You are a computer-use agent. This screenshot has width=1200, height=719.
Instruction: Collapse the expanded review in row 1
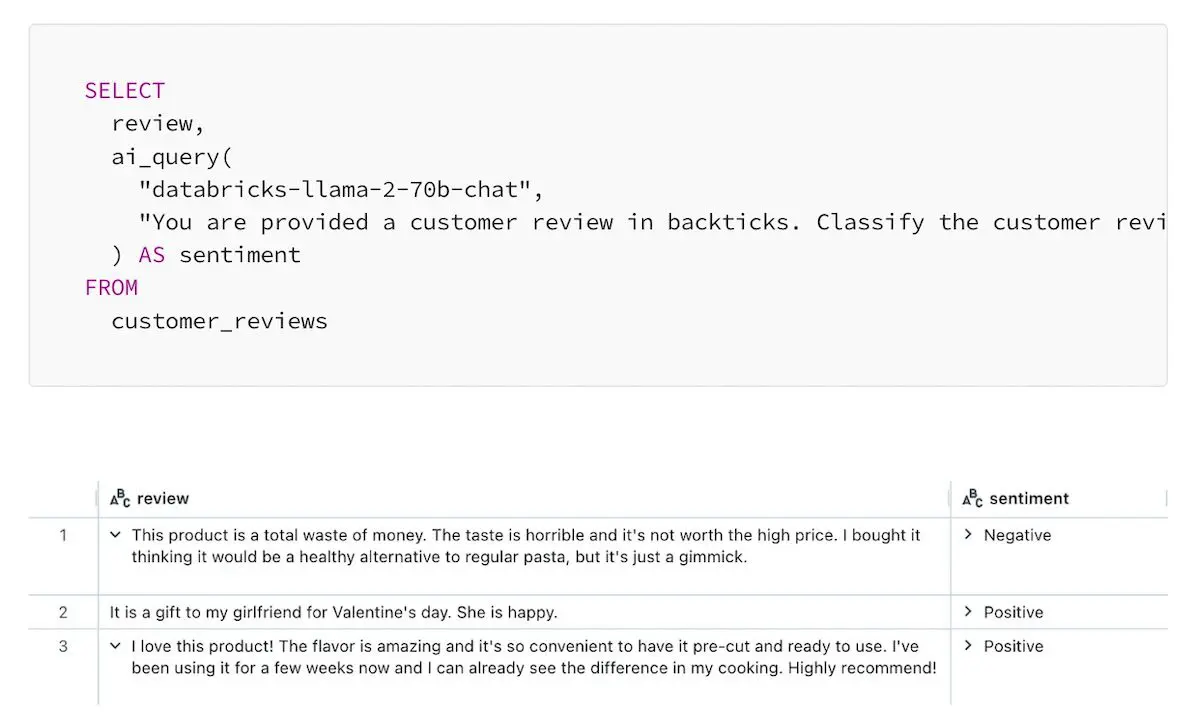coord(118,534)
